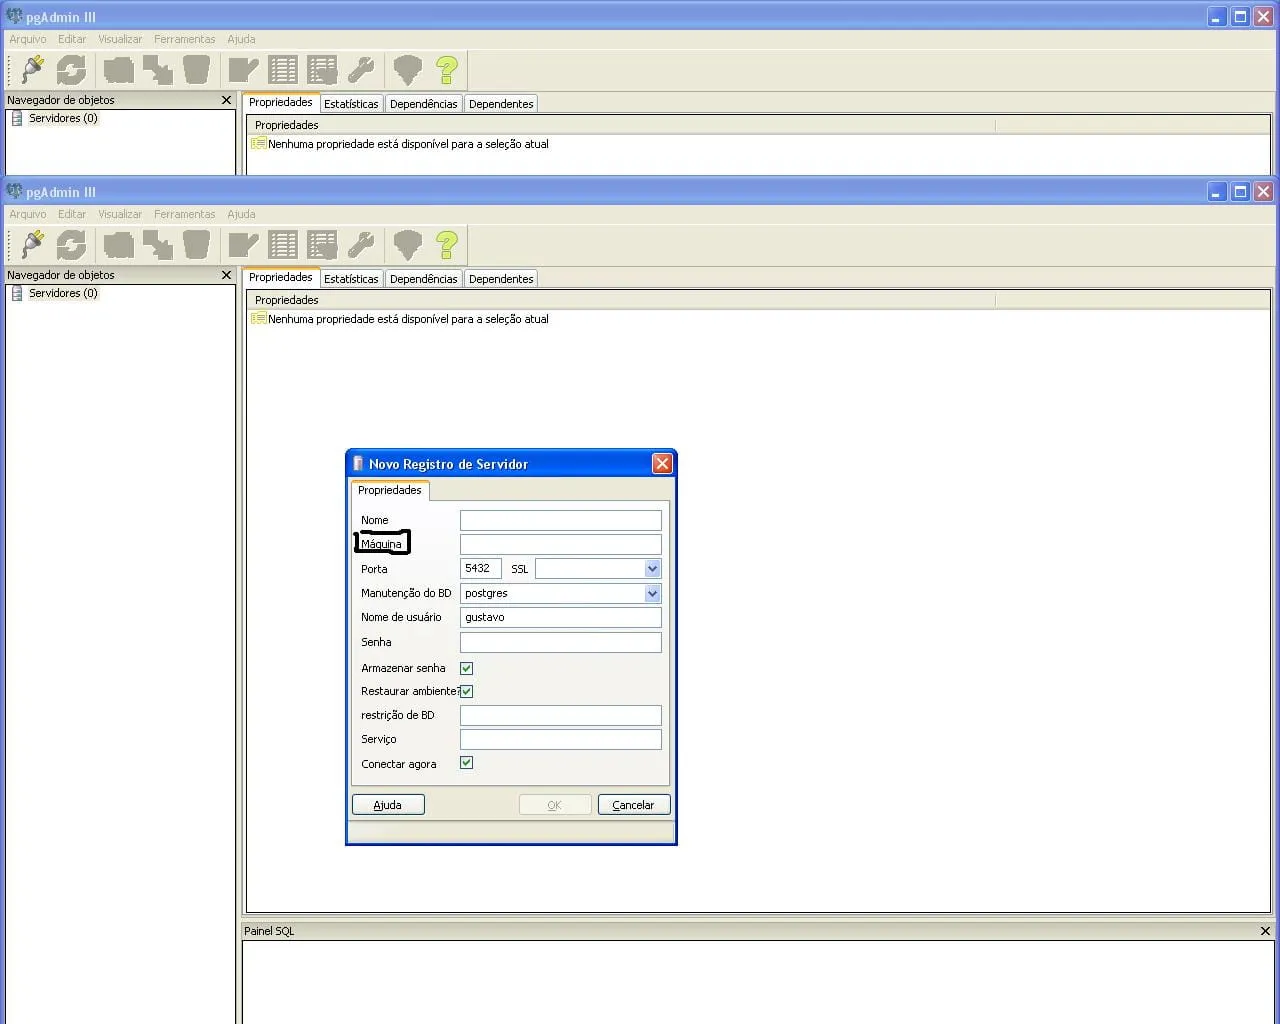The height and width of the screenshot is (1024, 1280).
Task: Click the Máquina input field
Action: [x=561, y=544]
